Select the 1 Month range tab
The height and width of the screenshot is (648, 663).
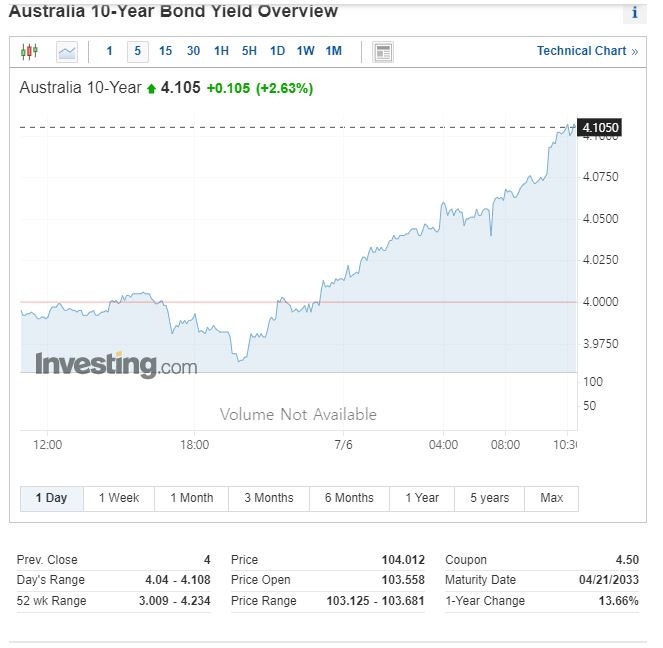pos(192,498)
